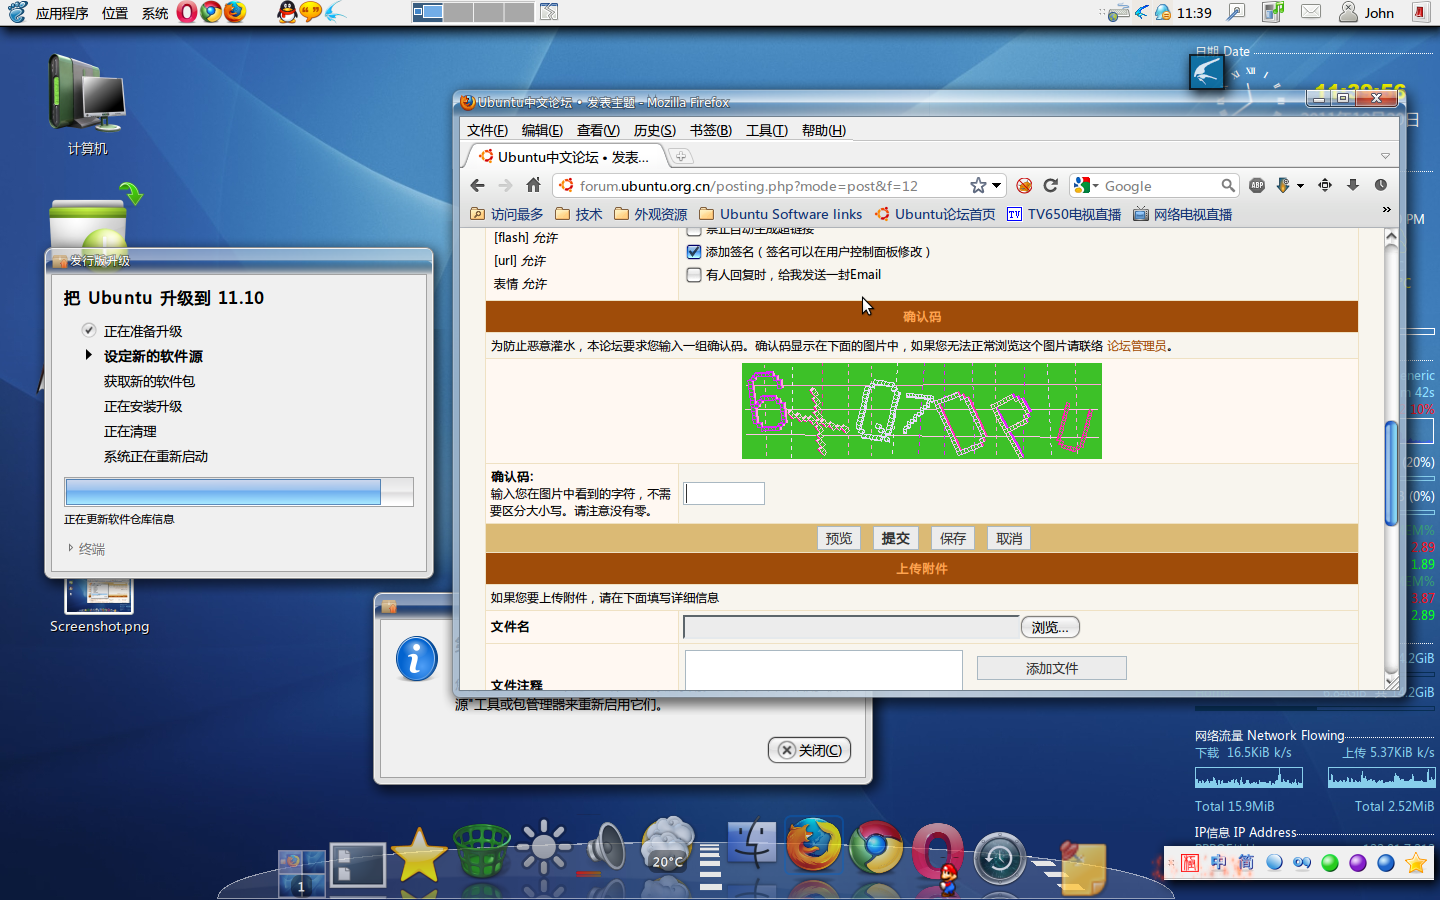1440x900 pixels.
Task: Open the bookmark star dropdown arrow
Action: tap(997, 185)
